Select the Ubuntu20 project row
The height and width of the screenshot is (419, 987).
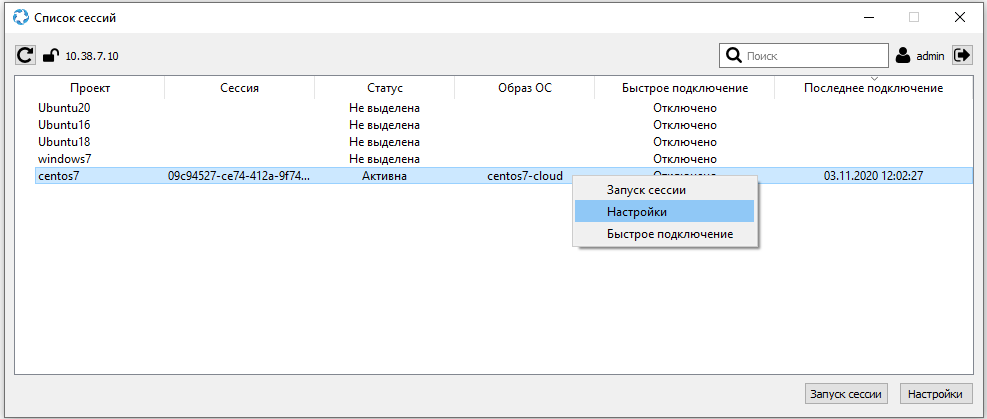pyautogui.click(x=64, y=108)
